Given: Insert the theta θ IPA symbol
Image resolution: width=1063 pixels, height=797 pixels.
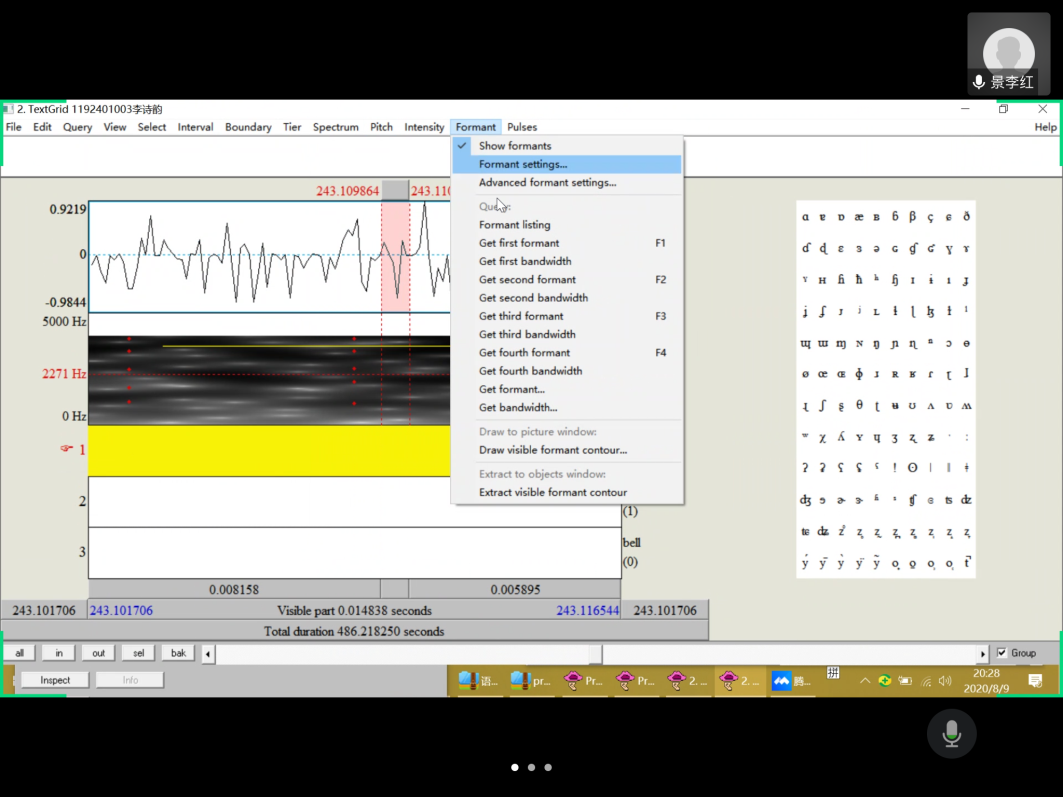Looking at the screenshot, I should coord(859,405).
